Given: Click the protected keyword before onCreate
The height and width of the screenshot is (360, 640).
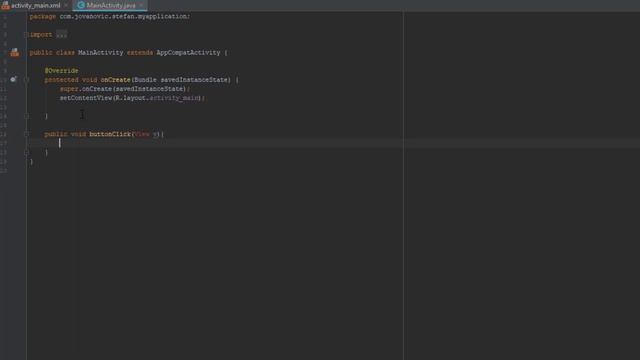Looking at the screenshot, I should [x=61, y=80].
